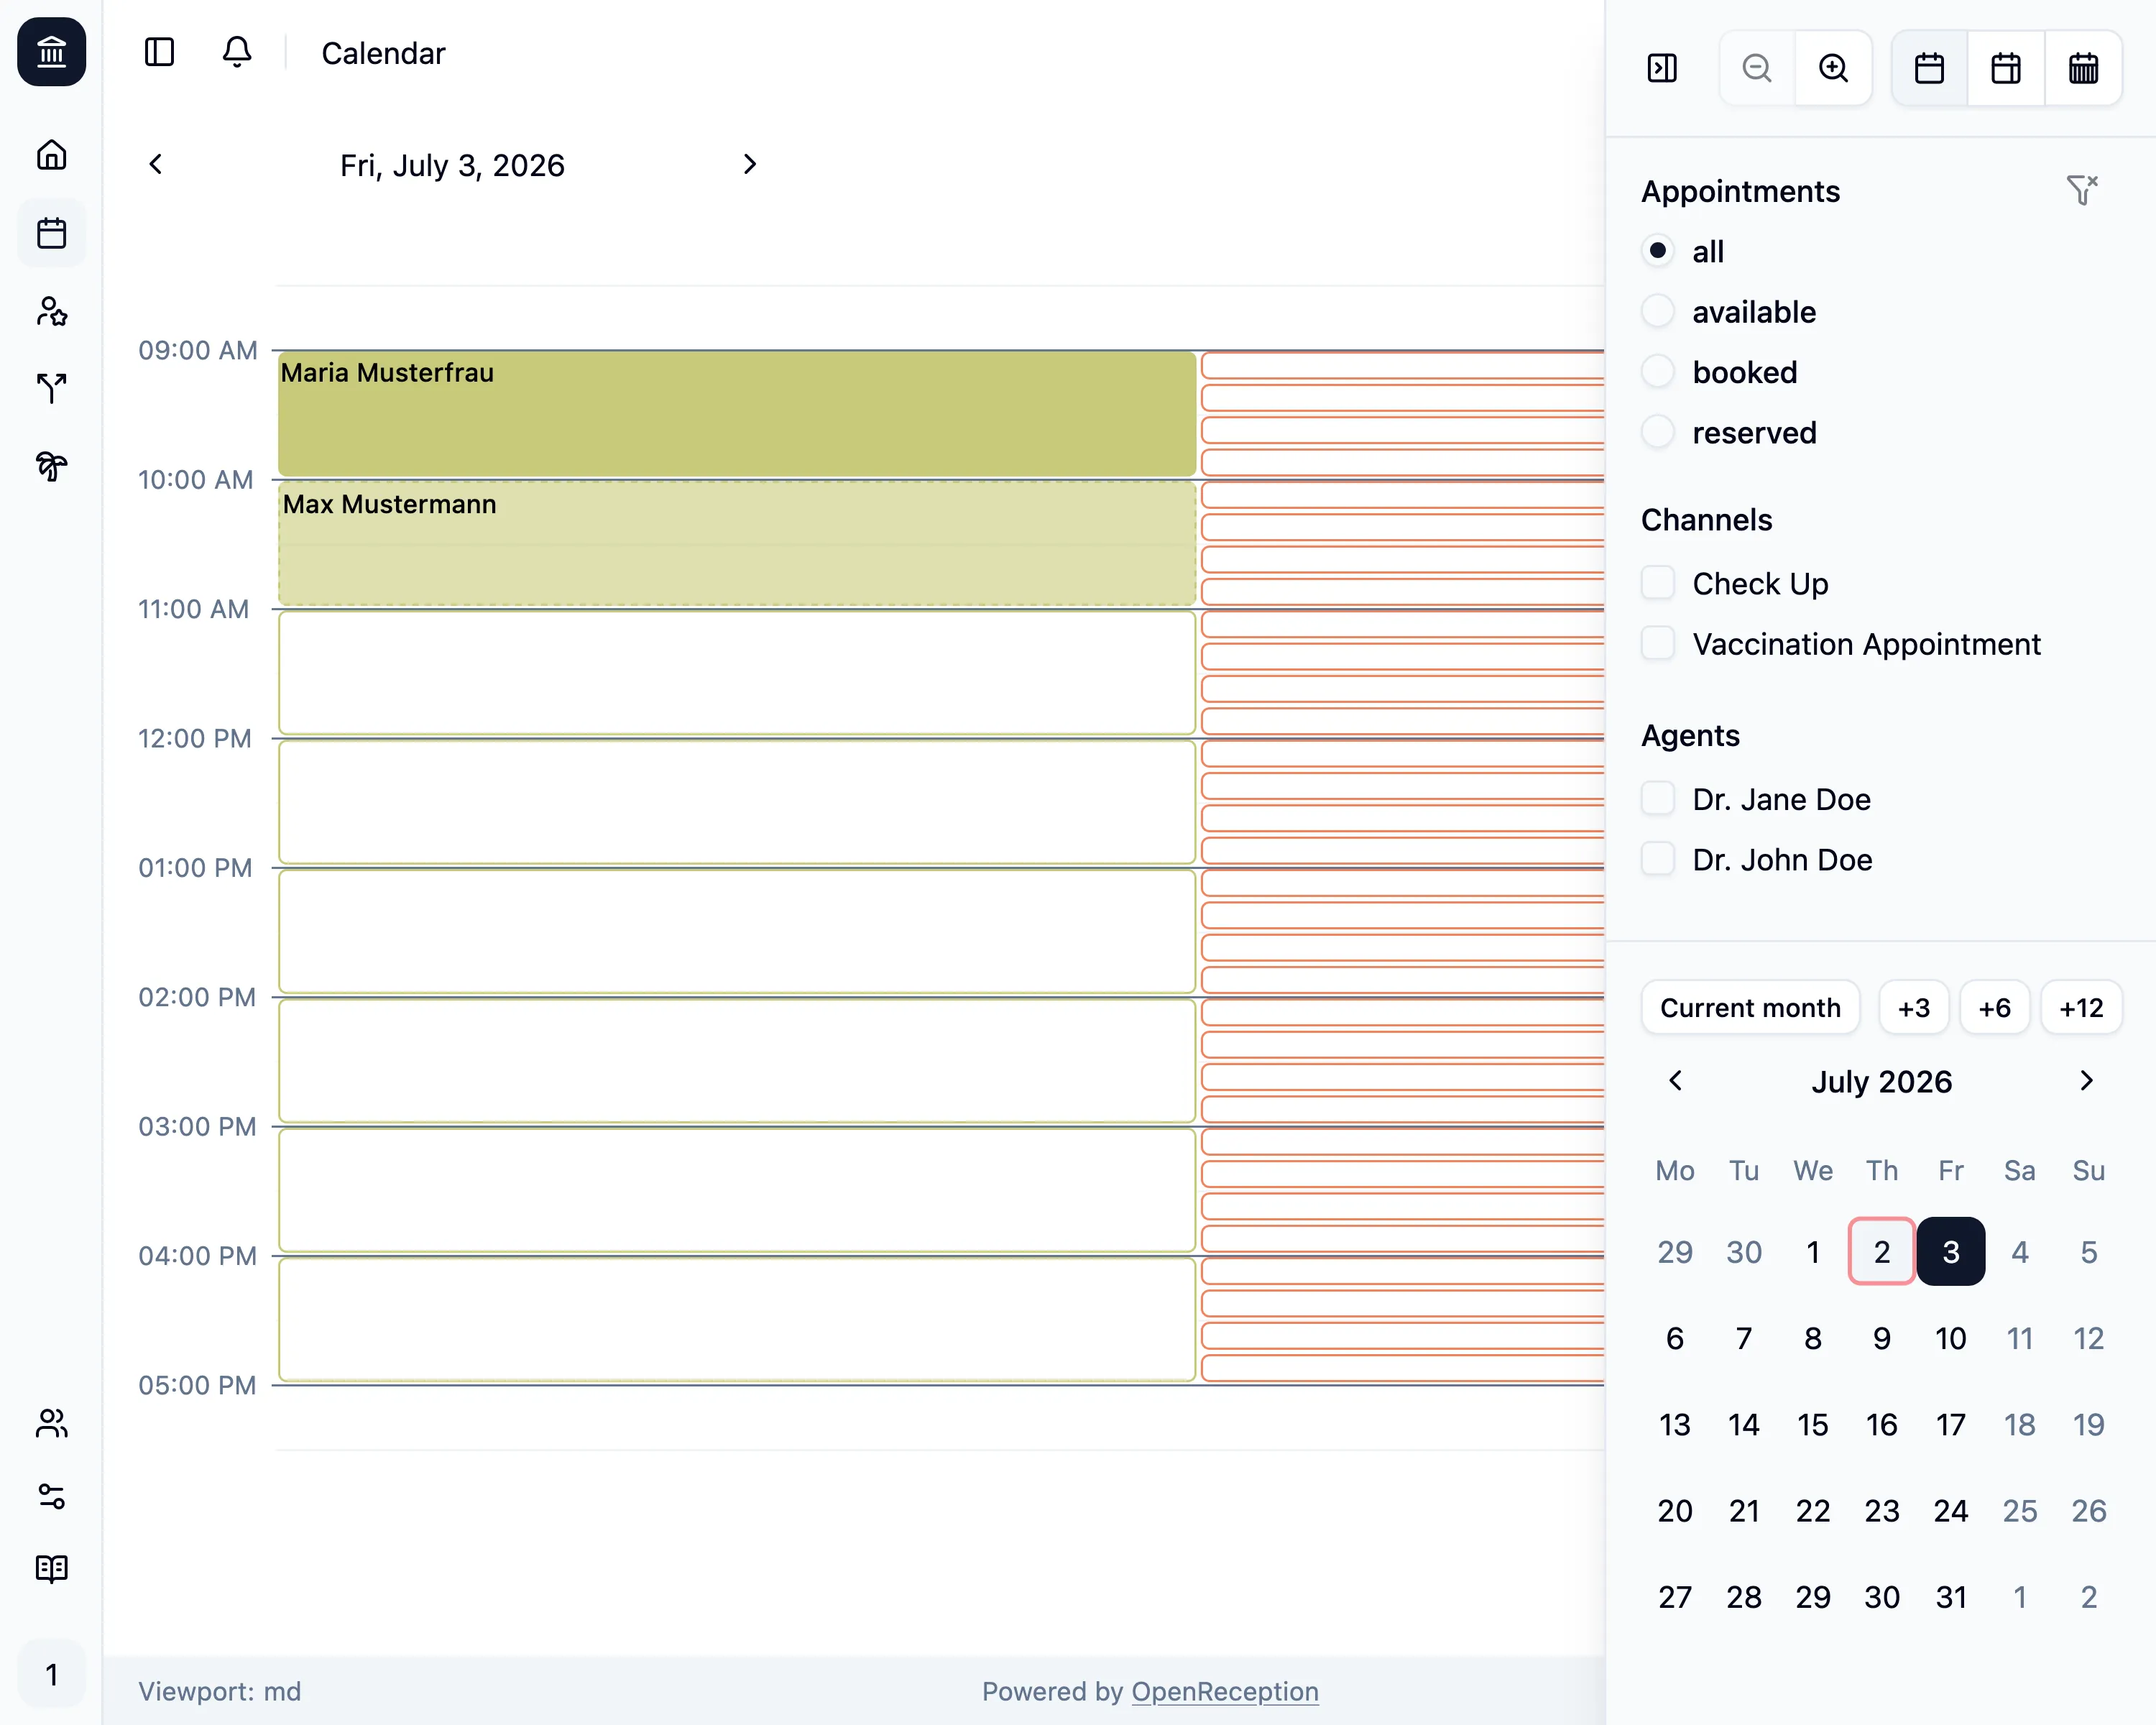The image size is (2156, 1725).
Task: Click the July 2026 month label
Action: point(1881,1081)
